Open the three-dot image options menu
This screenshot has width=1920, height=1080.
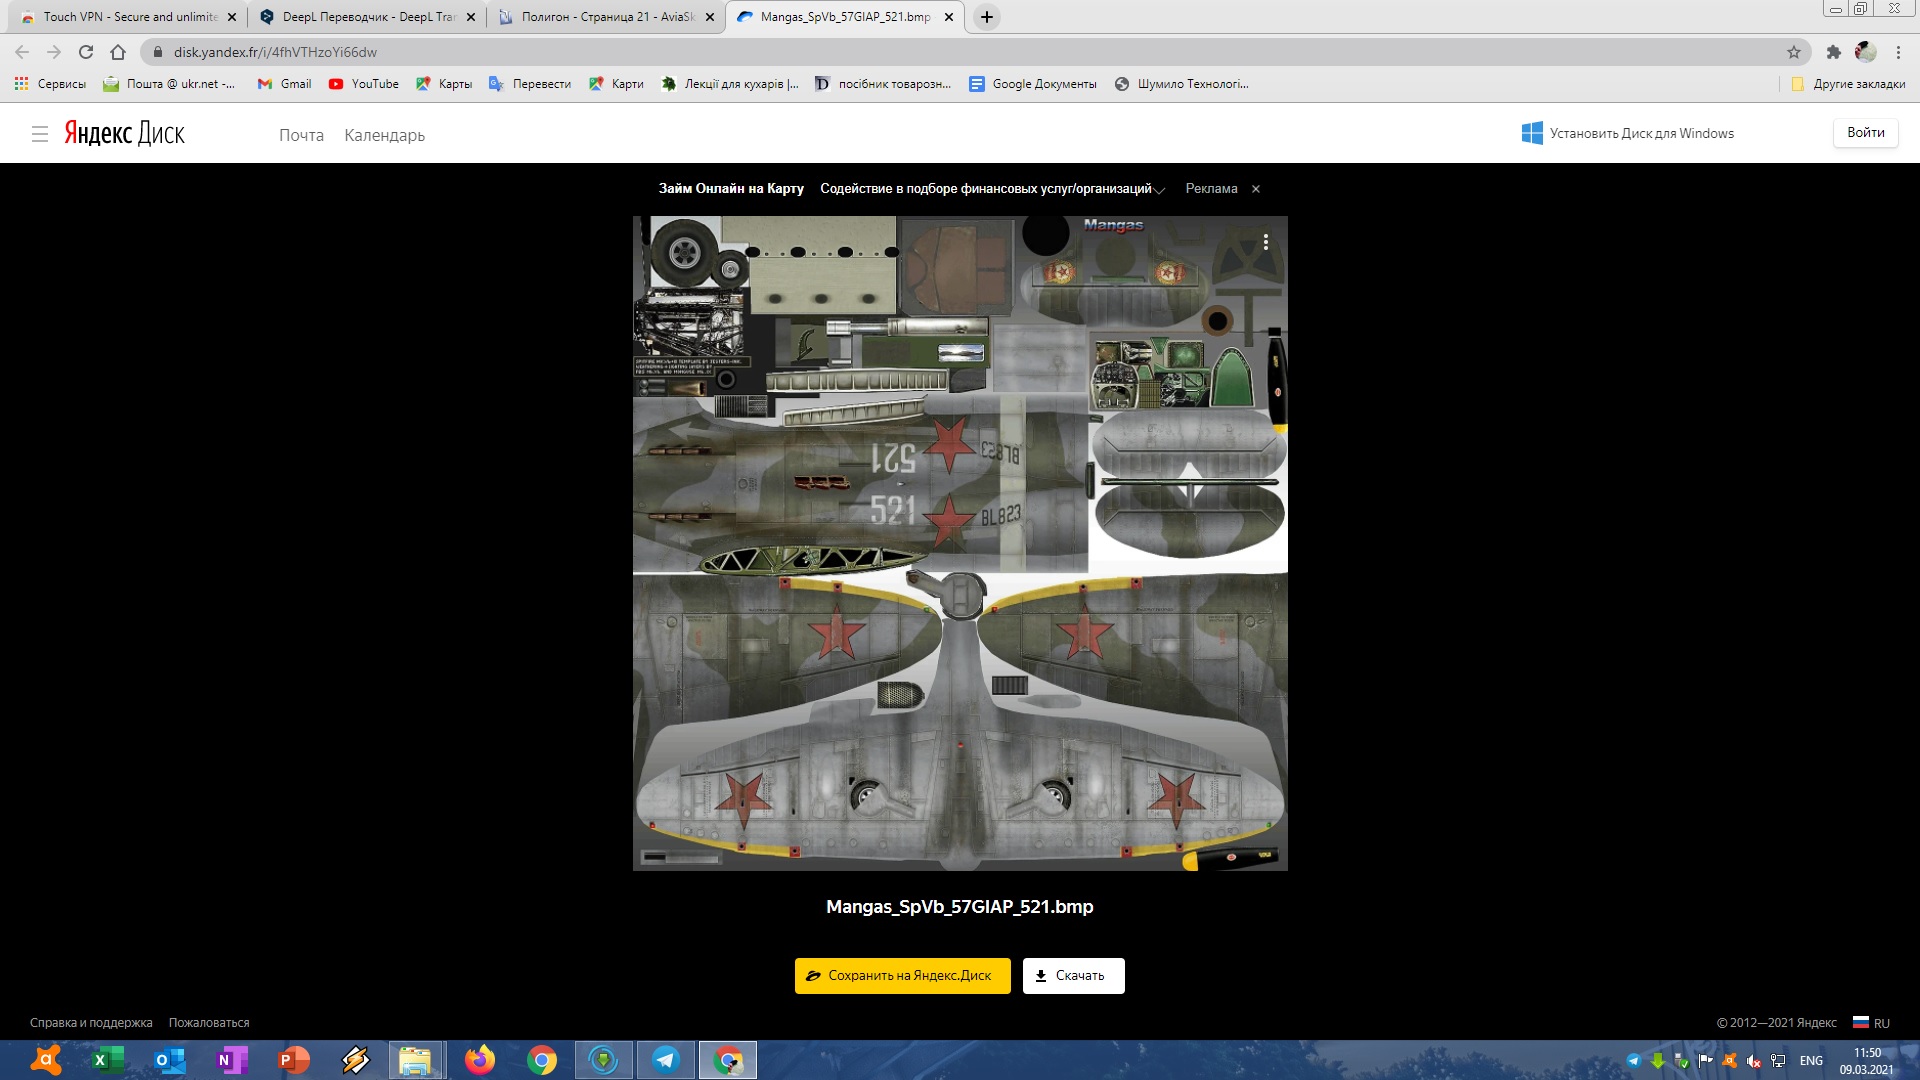1266,242
